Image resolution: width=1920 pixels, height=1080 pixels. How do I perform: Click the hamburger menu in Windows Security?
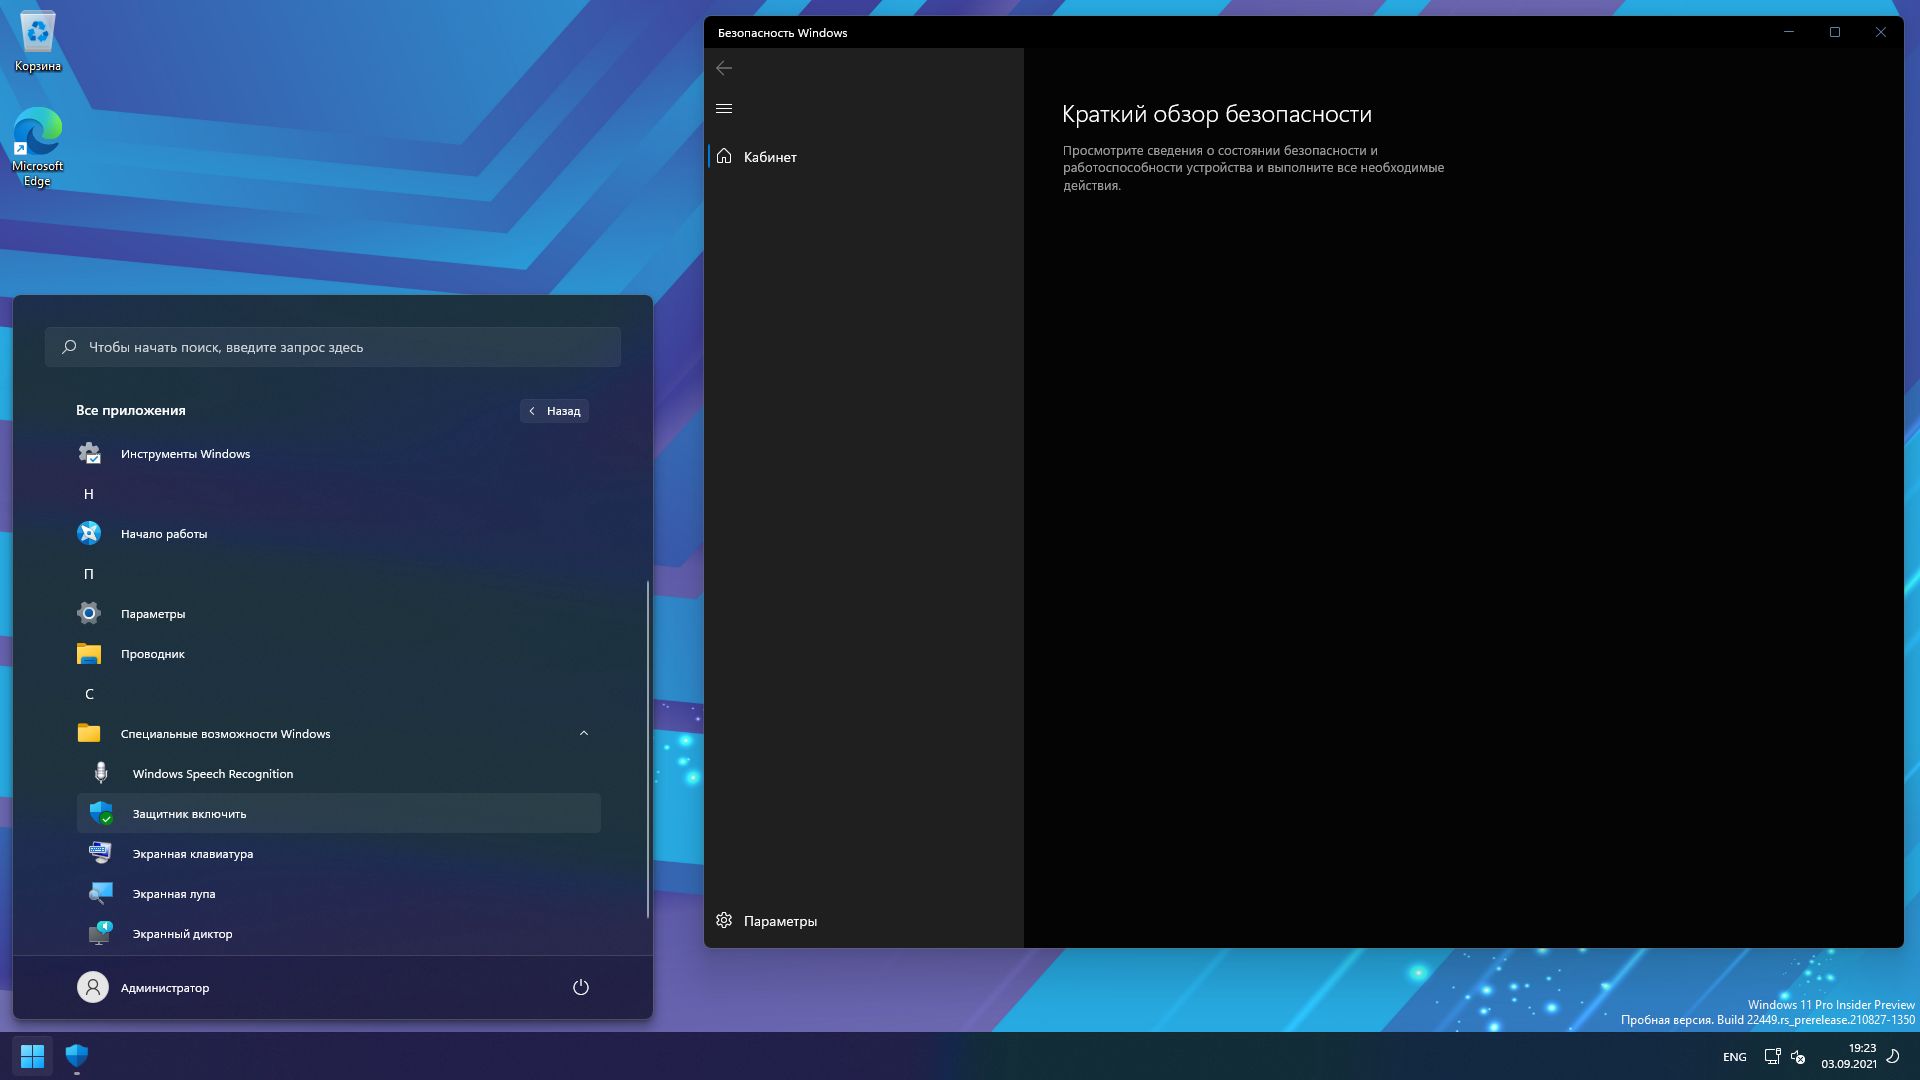[724, 108]
